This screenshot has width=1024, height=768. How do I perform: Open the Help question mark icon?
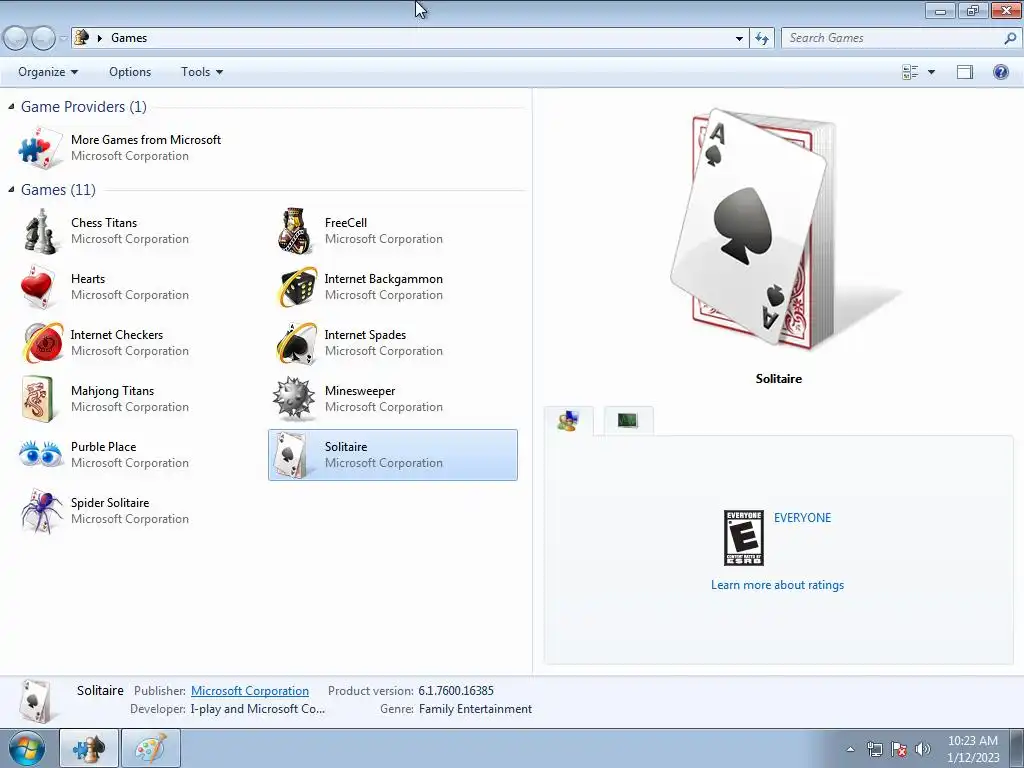[1000, 72]
